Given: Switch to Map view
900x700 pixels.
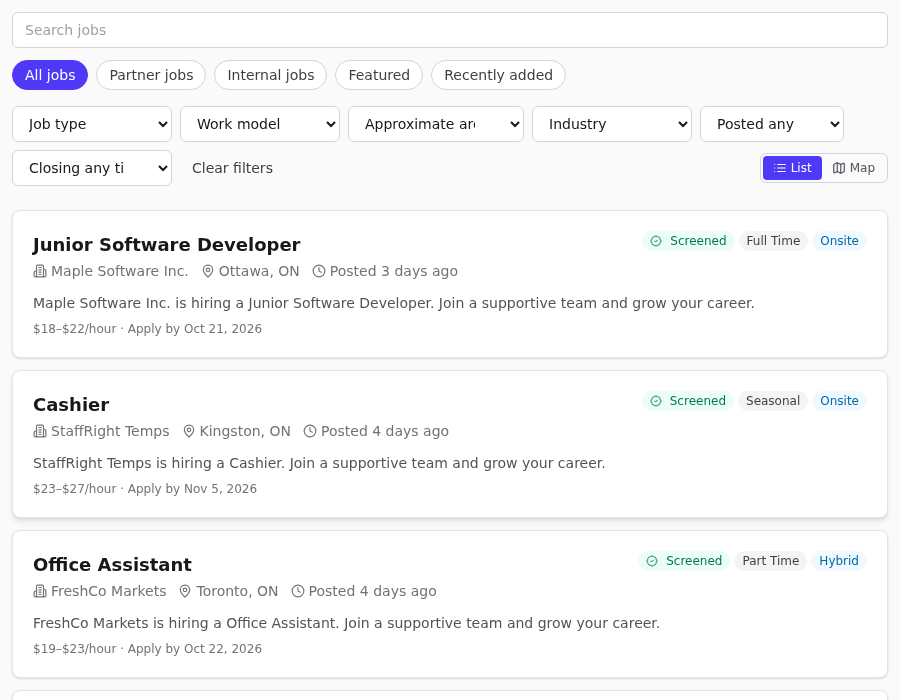Looking at the screenshot, I should (x=854, y=168).
